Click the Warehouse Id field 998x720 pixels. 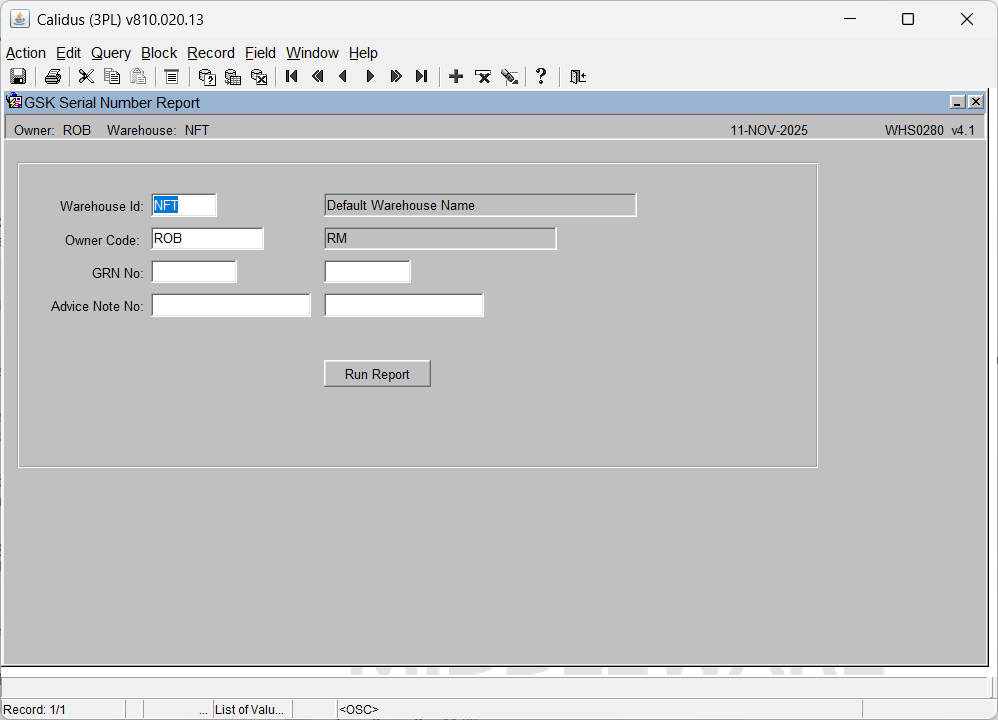(184, 206)
